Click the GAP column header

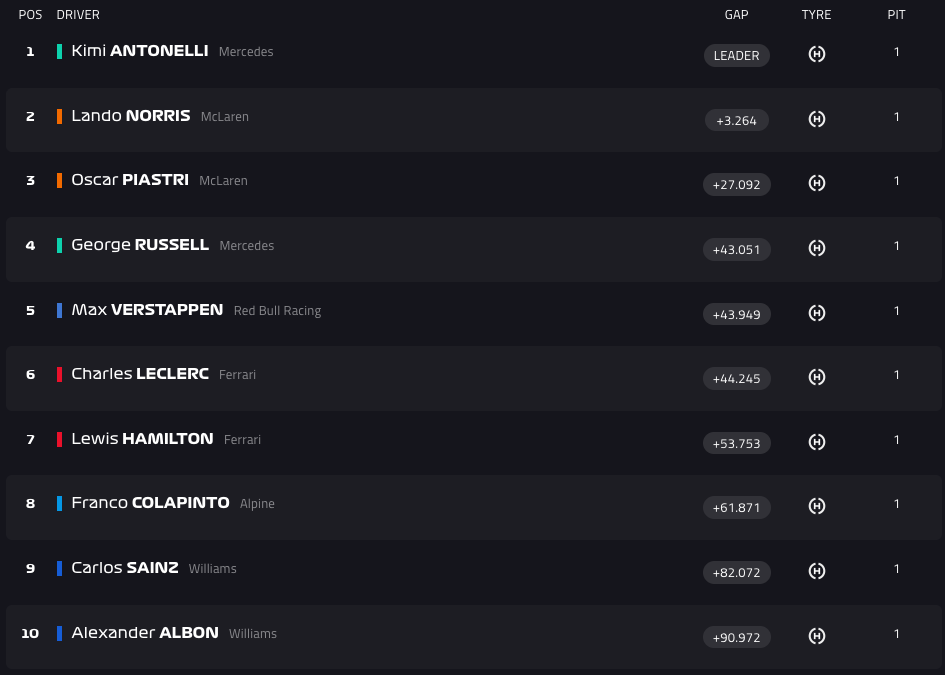pyautogui.click(x=736, y=14)
